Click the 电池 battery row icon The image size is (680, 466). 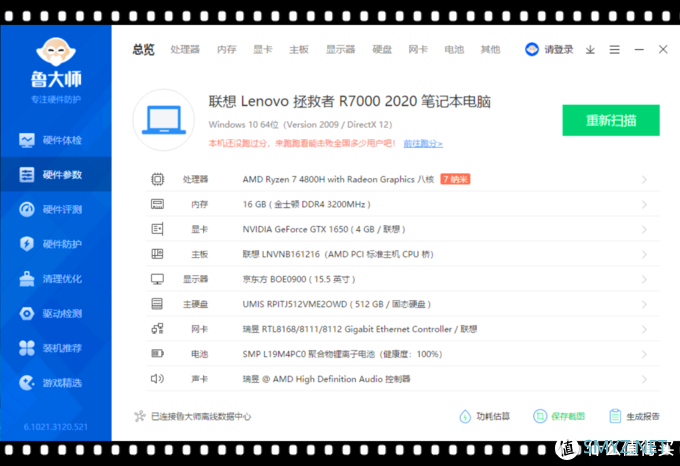click(157, 354)
